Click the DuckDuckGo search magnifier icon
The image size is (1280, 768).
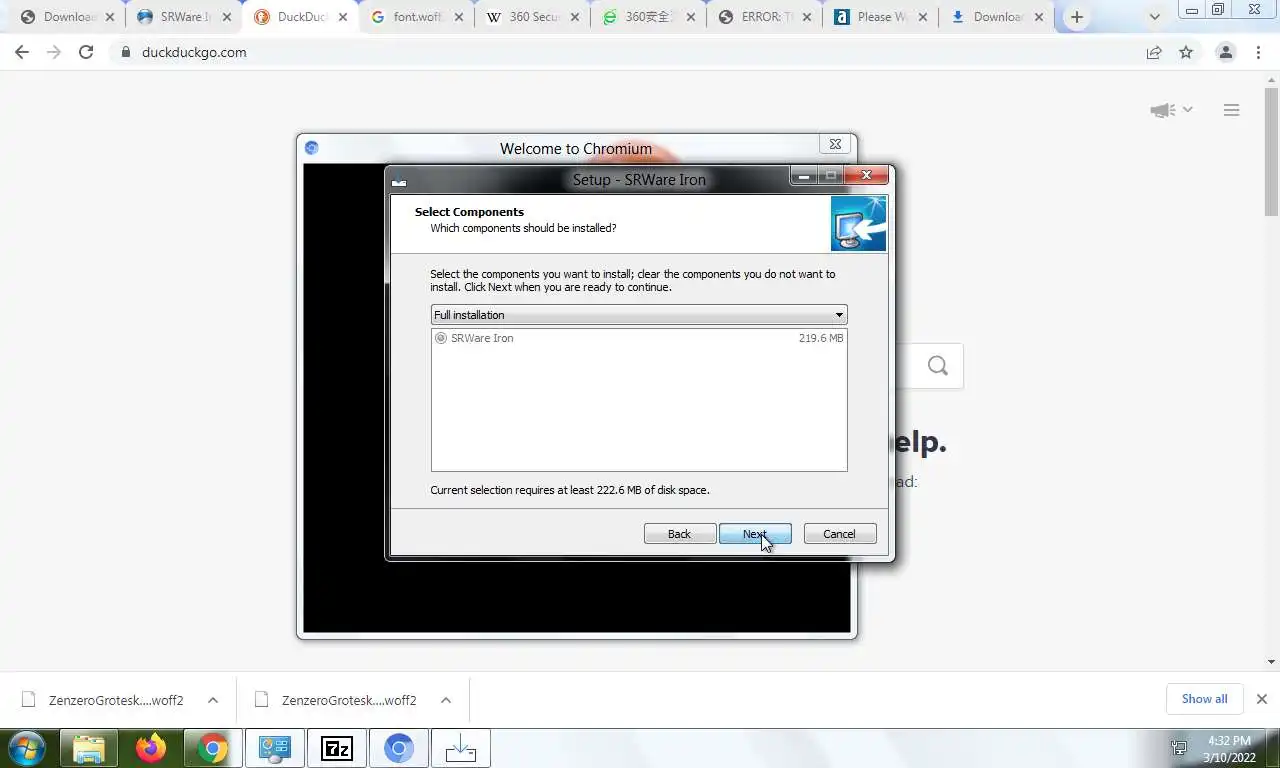point(937,366)
